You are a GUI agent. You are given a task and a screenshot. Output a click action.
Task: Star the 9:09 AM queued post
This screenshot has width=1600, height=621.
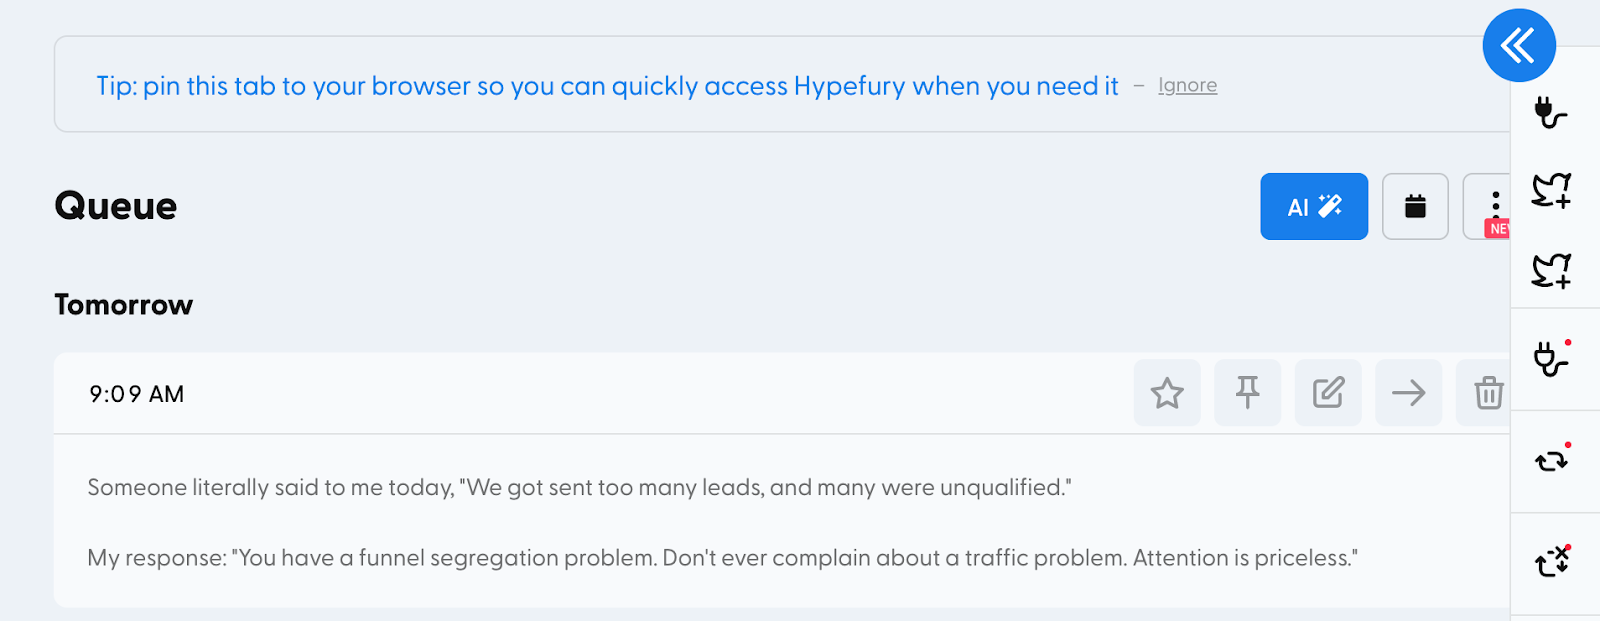pyautogui.click(x=1167, y=393)
